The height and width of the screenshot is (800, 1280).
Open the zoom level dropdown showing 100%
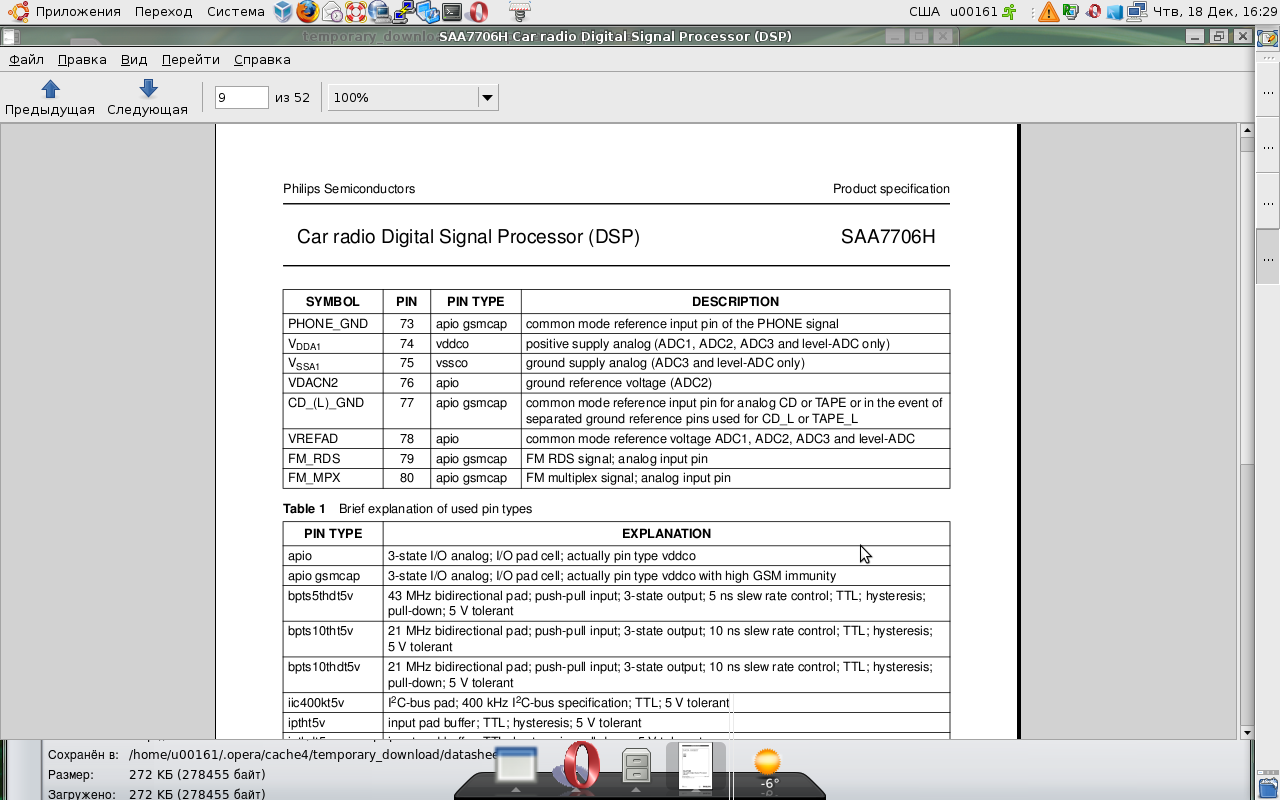487,98
